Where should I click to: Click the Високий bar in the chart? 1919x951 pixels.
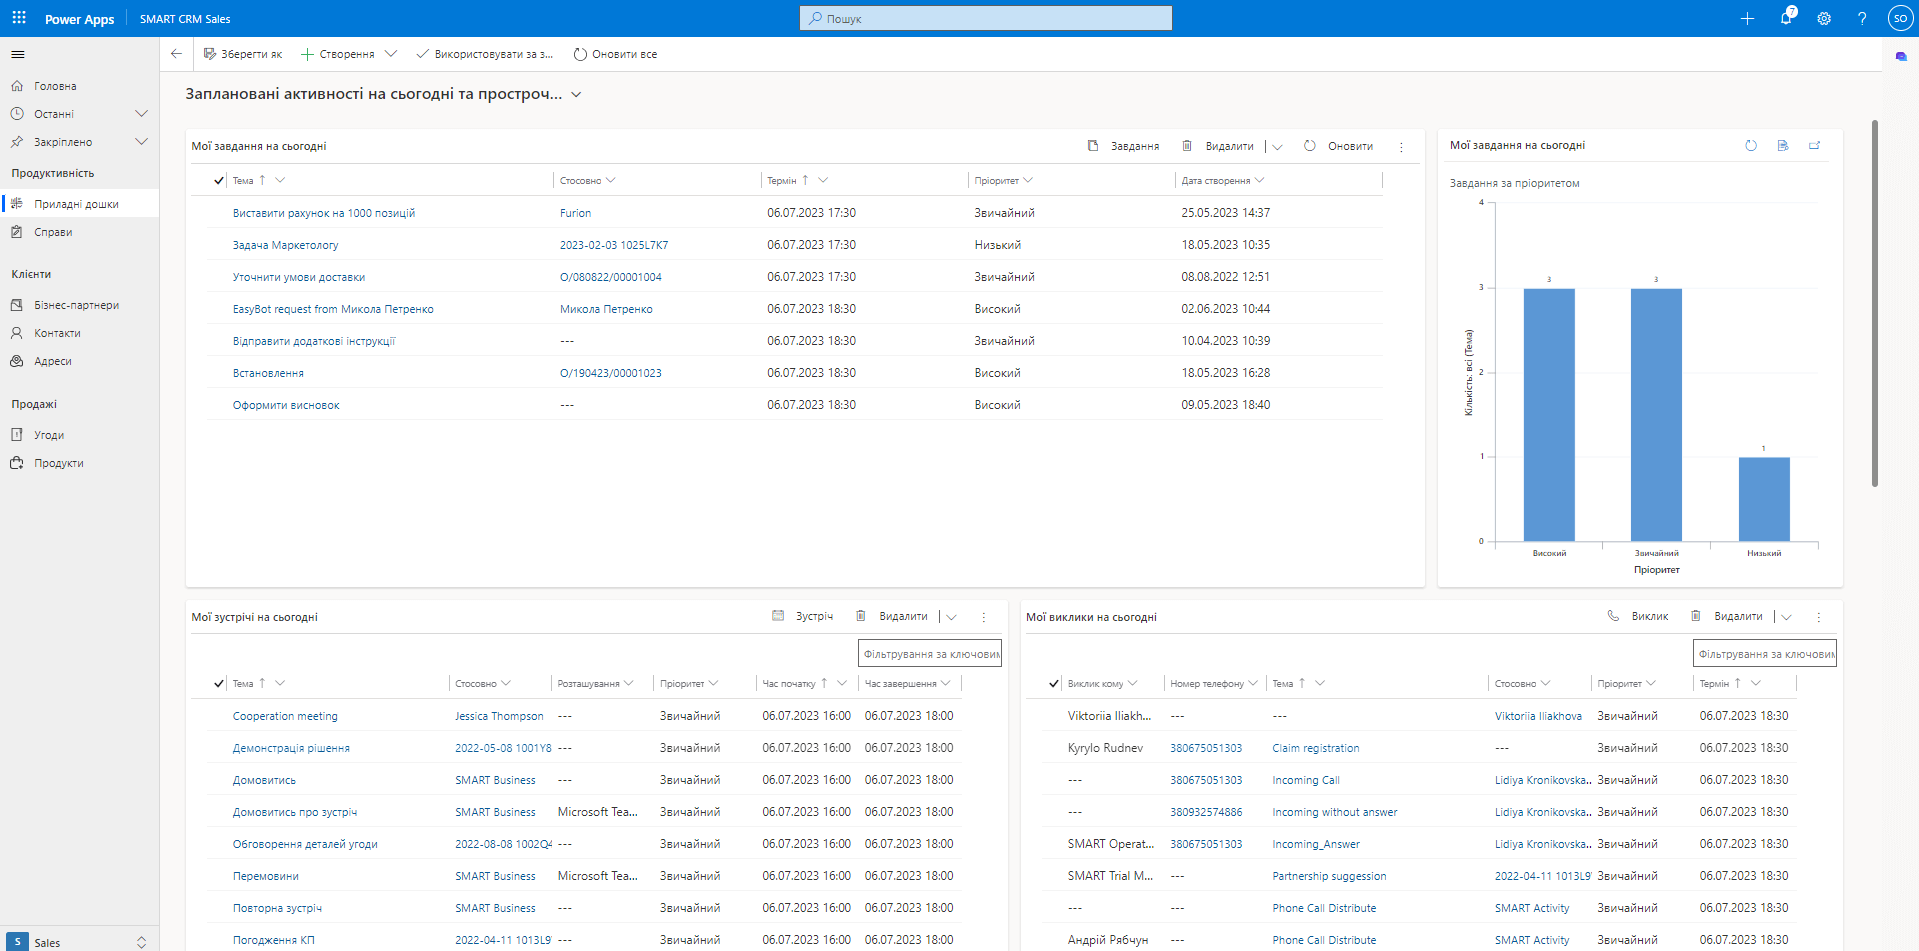(1549, 414)
